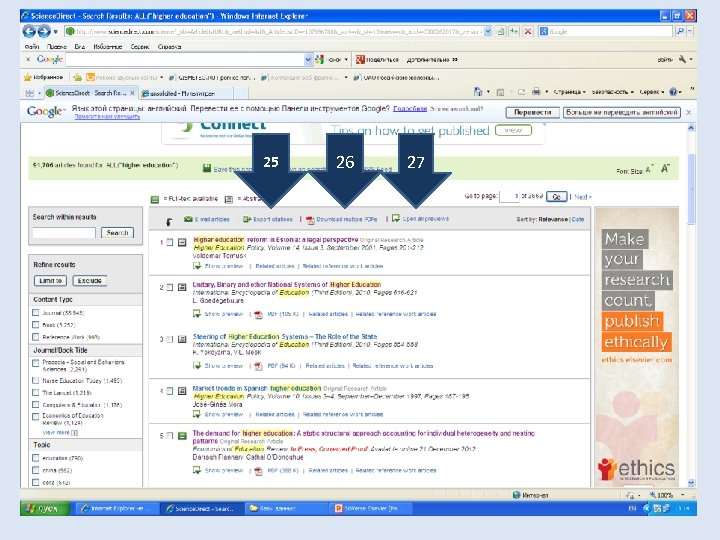The width and height of the screenshot is (720, 540).
Task: Click PDF icon for The demand for higher education
Action: point(259,471)
